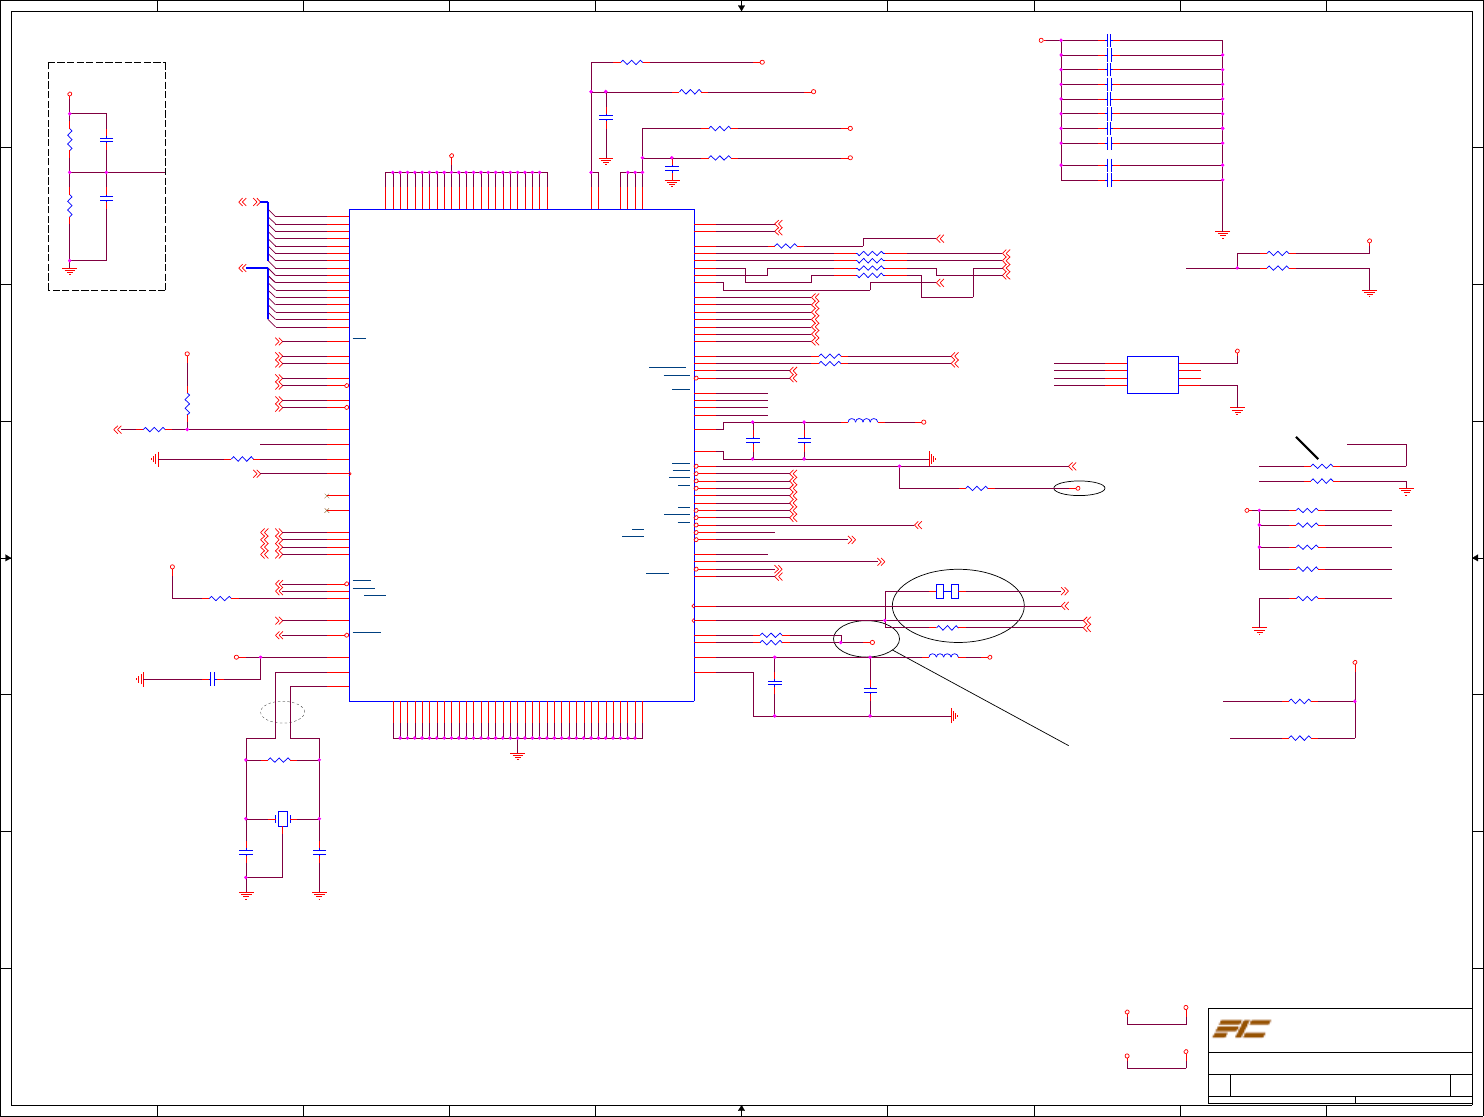Select the horizontal capacitor left of the main chip
The width and height of the screenshot is (1484, 1117).
tap(212, 679)
